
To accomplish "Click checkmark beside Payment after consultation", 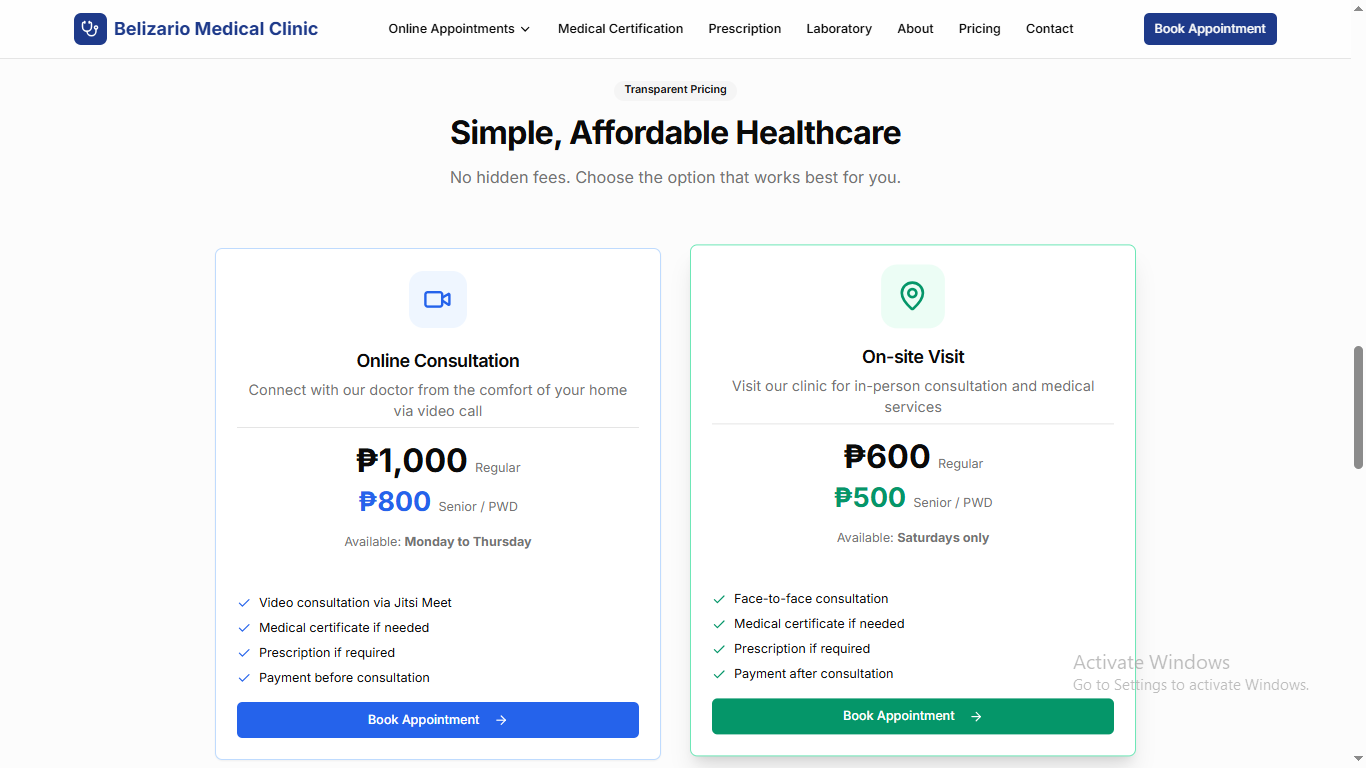I will [x=719, y=674].
